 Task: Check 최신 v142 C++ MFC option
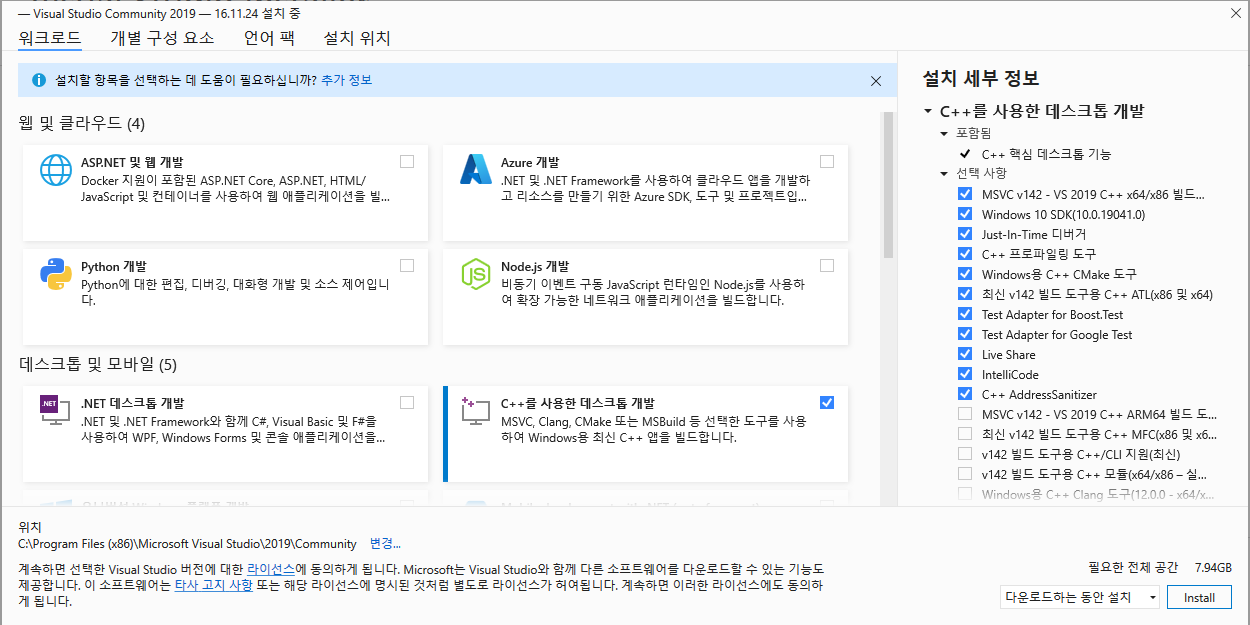(x=965, y=434)
